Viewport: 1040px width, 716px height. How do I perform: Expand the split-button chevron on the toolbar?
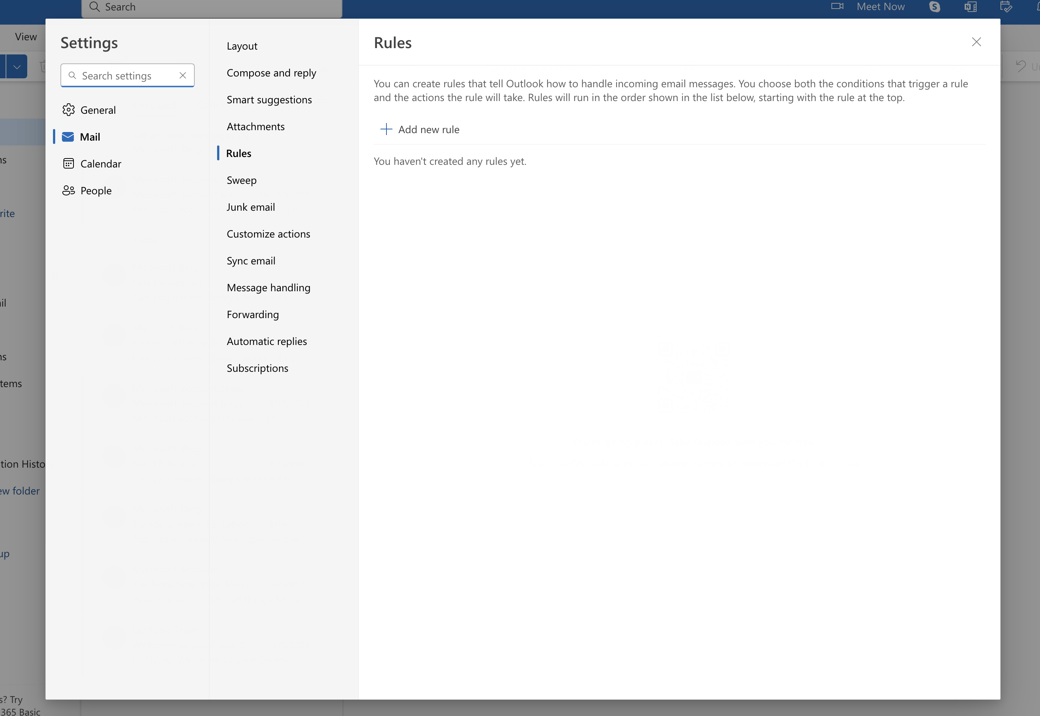tap(16, 66)
